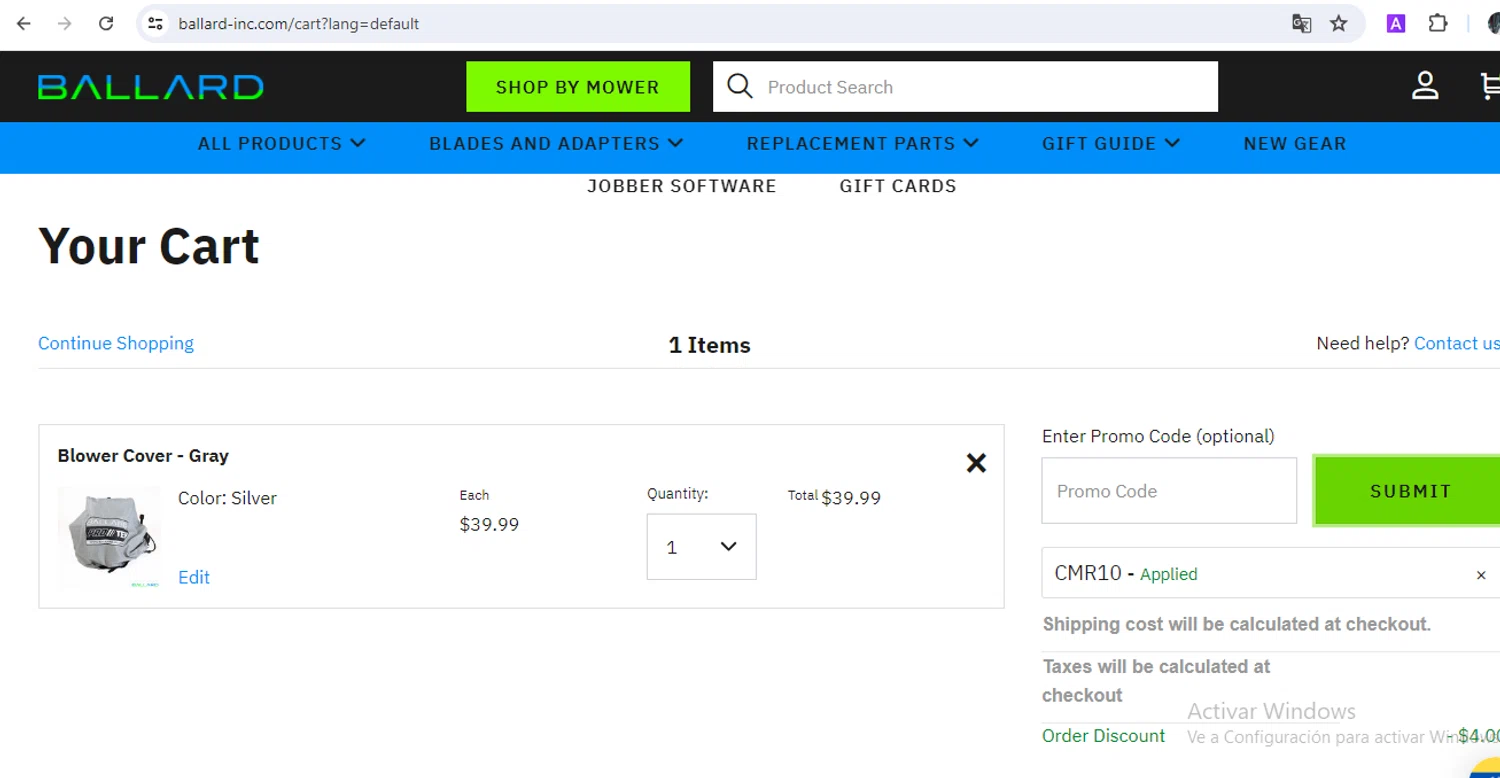
Task: Expand the Blades and Adapters menu
Action: (556, 144)
